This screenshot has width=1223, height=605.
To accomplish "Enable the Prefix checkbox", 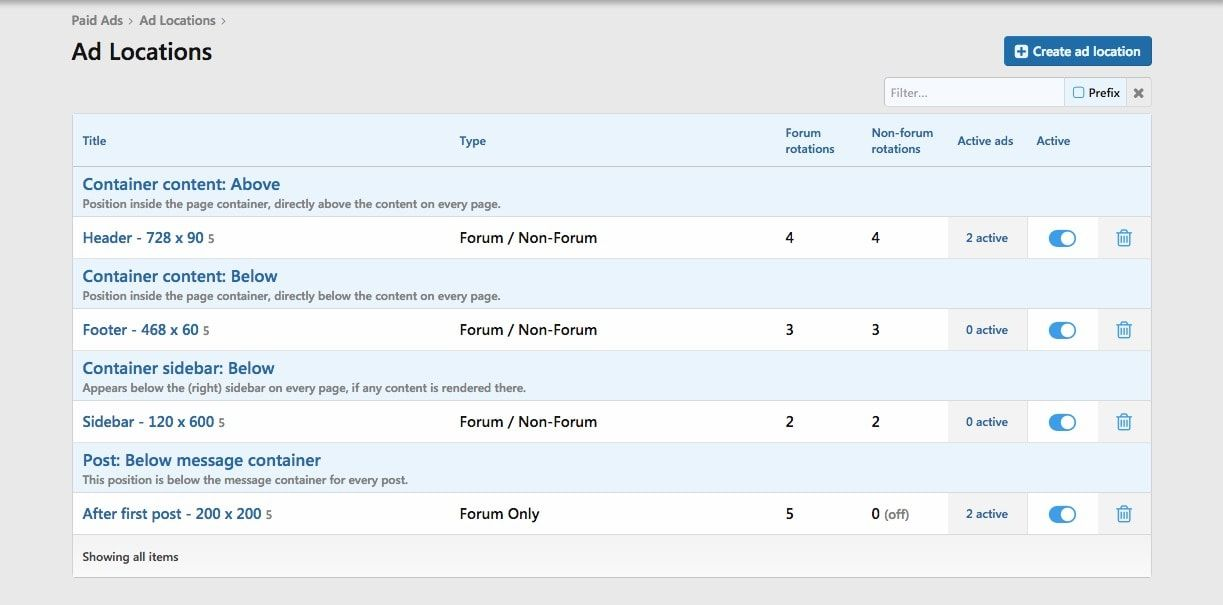I will pyautogui.click(x=1079, y=93).
